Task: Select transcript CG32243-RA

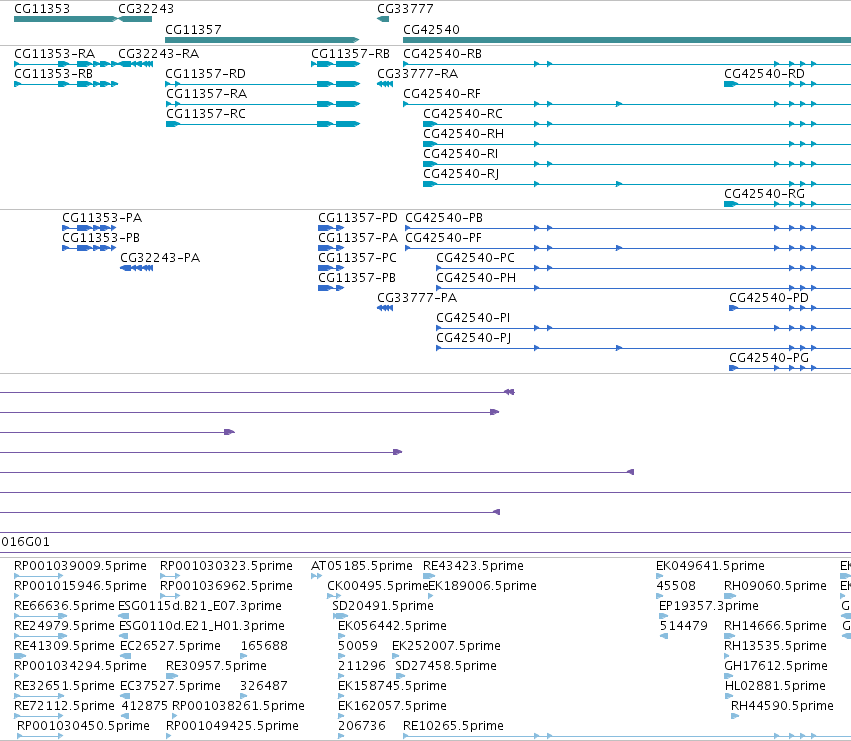Action: click(158, 54)
